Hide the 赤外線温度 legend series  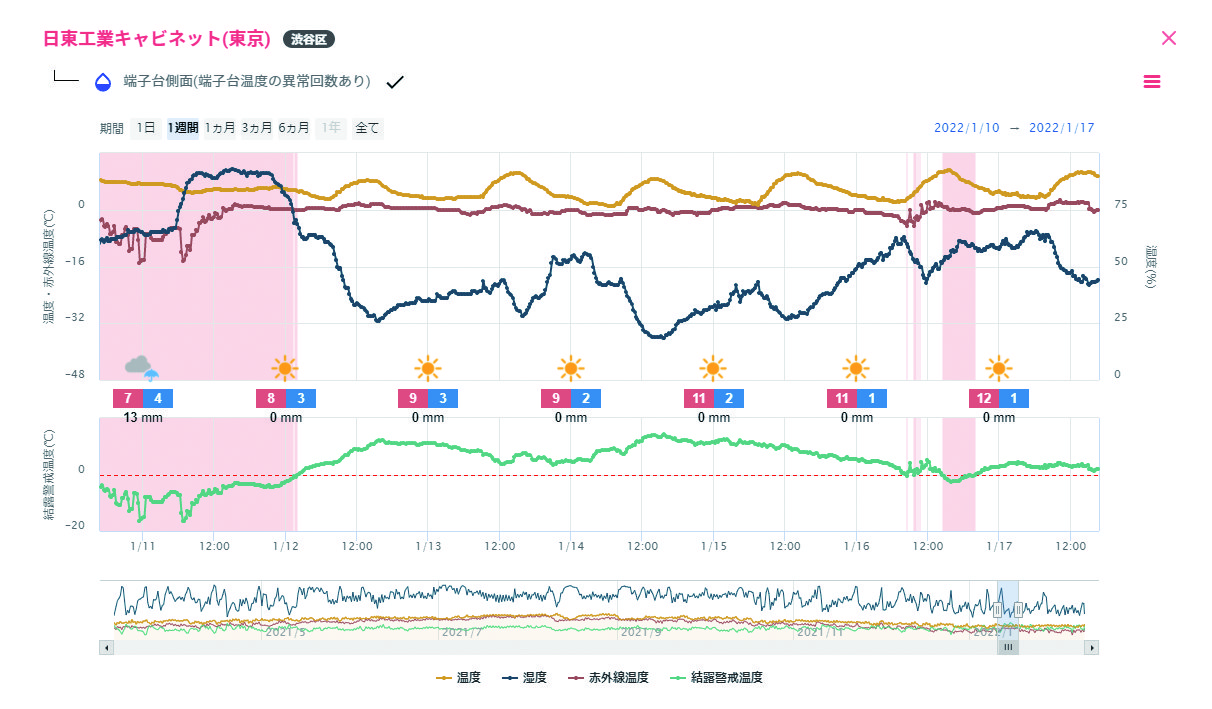pyautogui.click(x=608, y=678)
